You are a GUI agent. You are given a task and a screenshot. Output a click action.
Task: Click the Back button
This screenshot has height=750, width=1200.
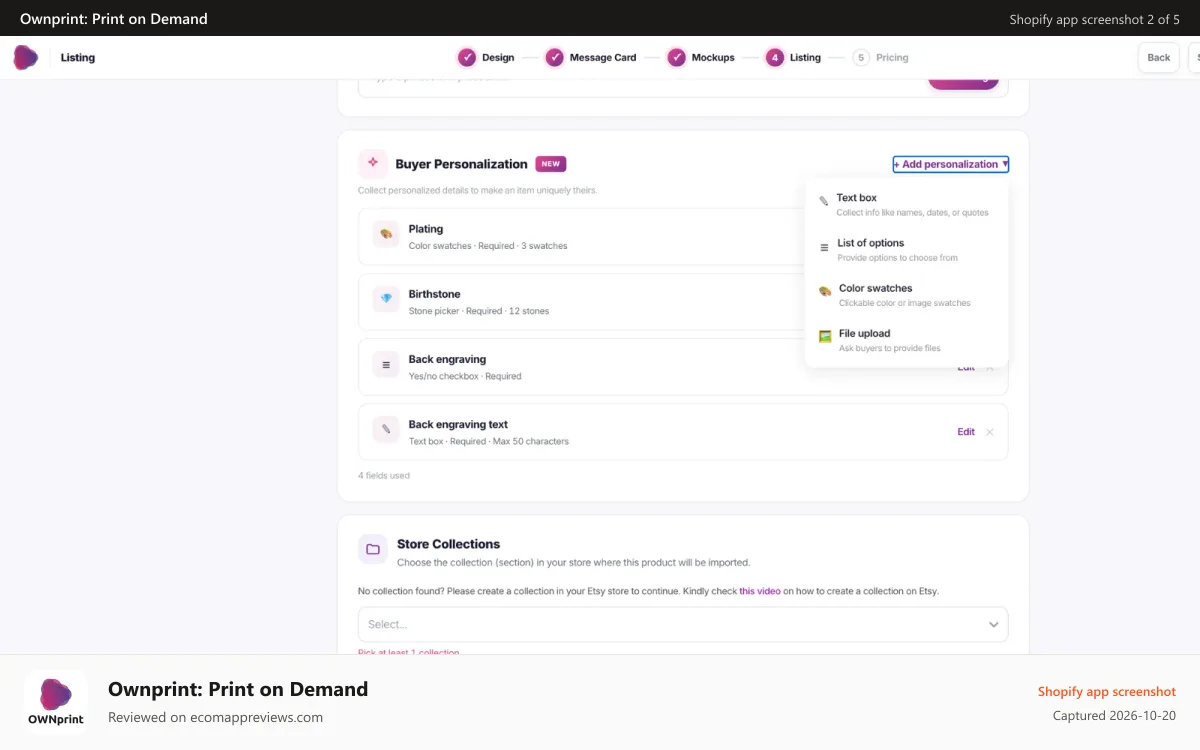coord(1159,57)
